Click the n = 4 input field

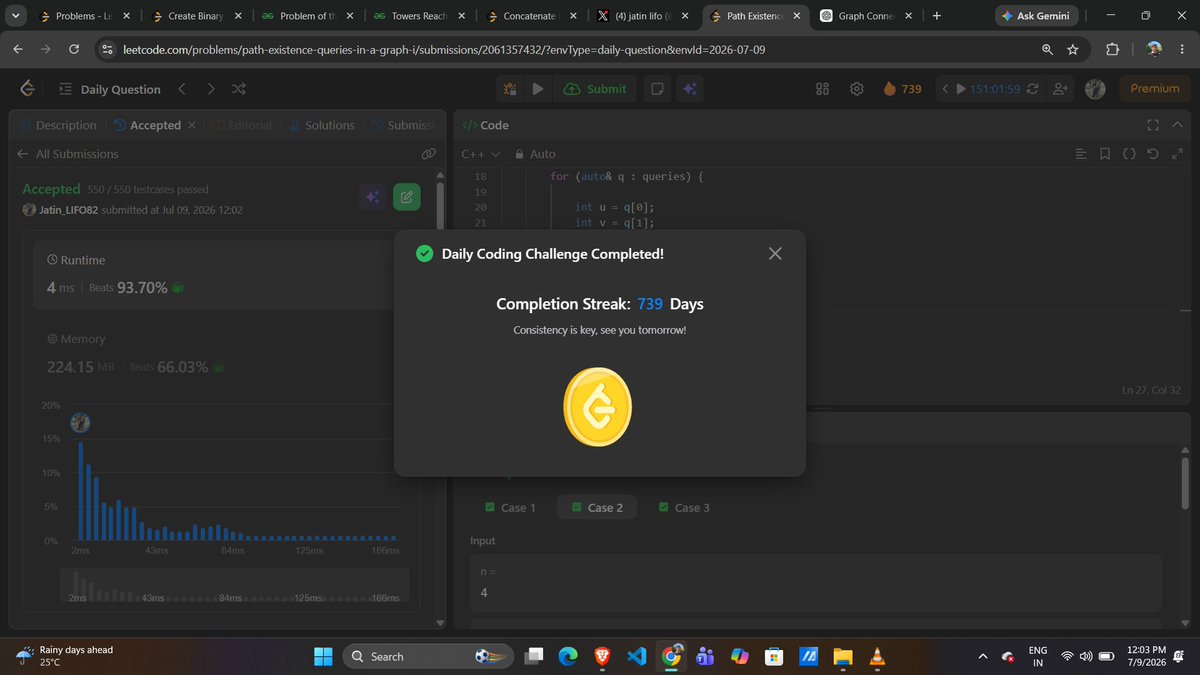[x=815, y=583]
